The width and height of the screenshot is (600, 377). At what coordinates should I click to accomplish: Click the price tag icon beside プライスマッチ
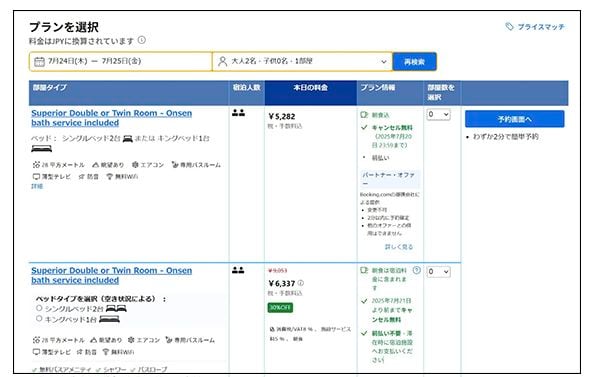click(x=509, y=26)
